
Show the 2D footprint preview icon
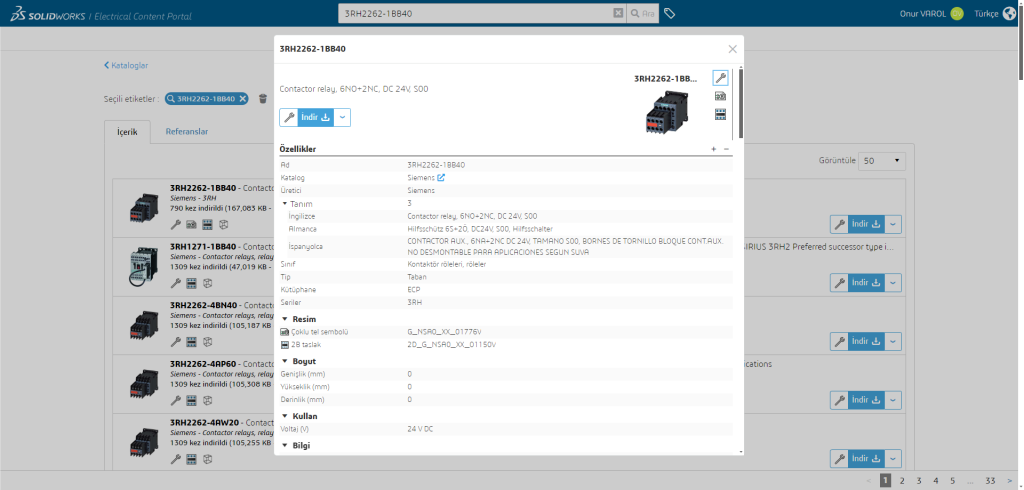[720, 114]
